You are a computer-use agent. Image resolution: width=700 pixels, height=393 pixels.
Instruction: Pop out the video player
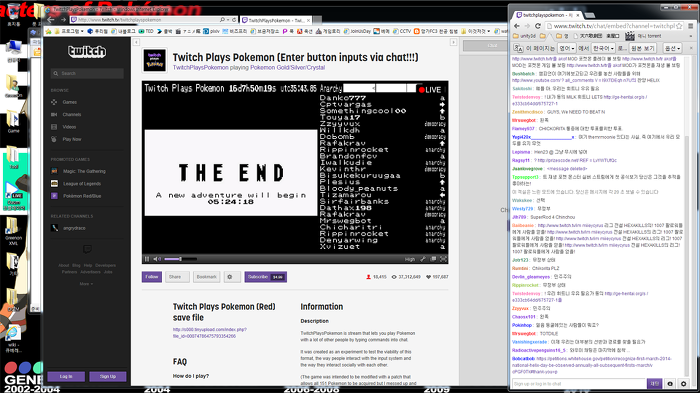pos(433,259)
